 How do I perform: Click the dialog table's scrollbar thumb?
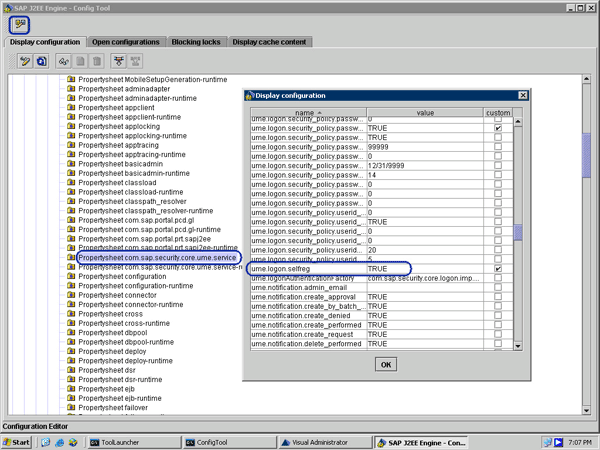tap(518, 232)
